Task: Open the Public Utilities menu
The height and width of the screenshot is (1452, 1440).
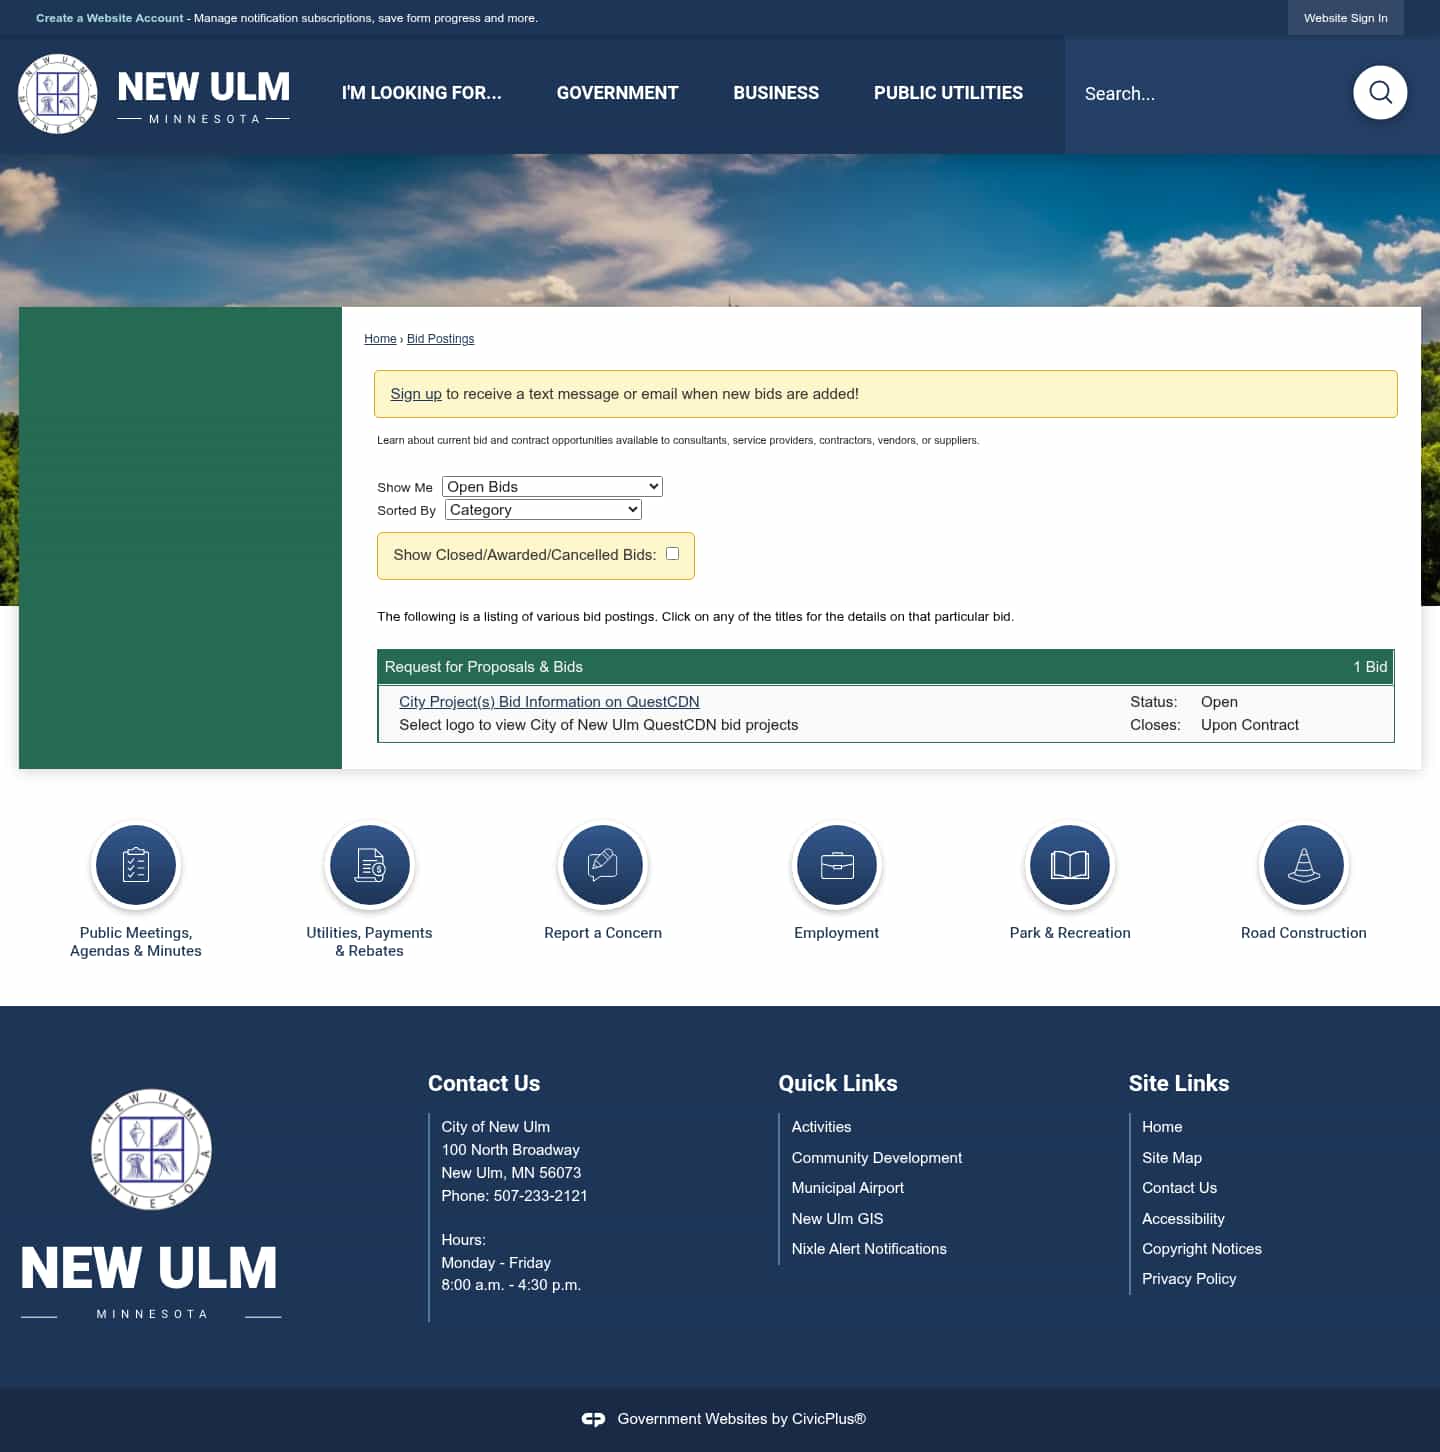Action: point(948,93)
